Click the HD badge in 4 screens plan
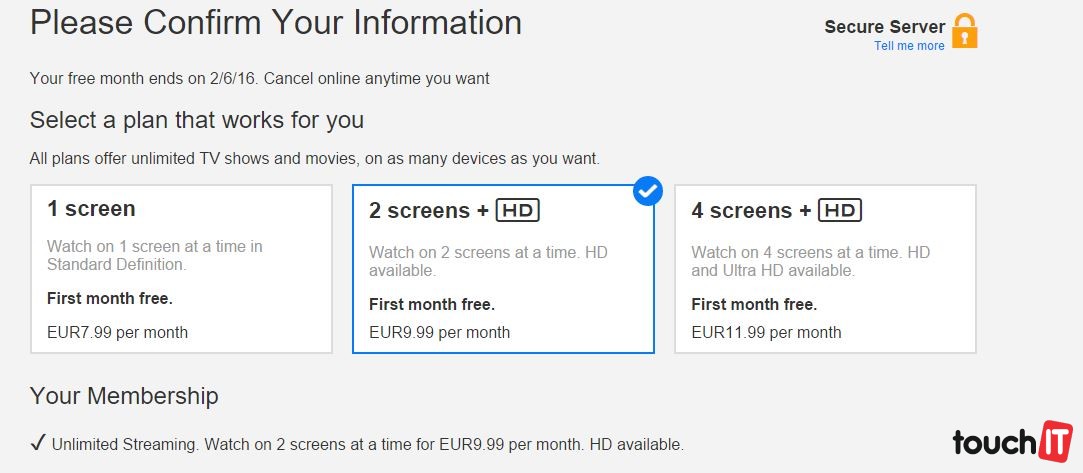 click(x=839, y=211)
